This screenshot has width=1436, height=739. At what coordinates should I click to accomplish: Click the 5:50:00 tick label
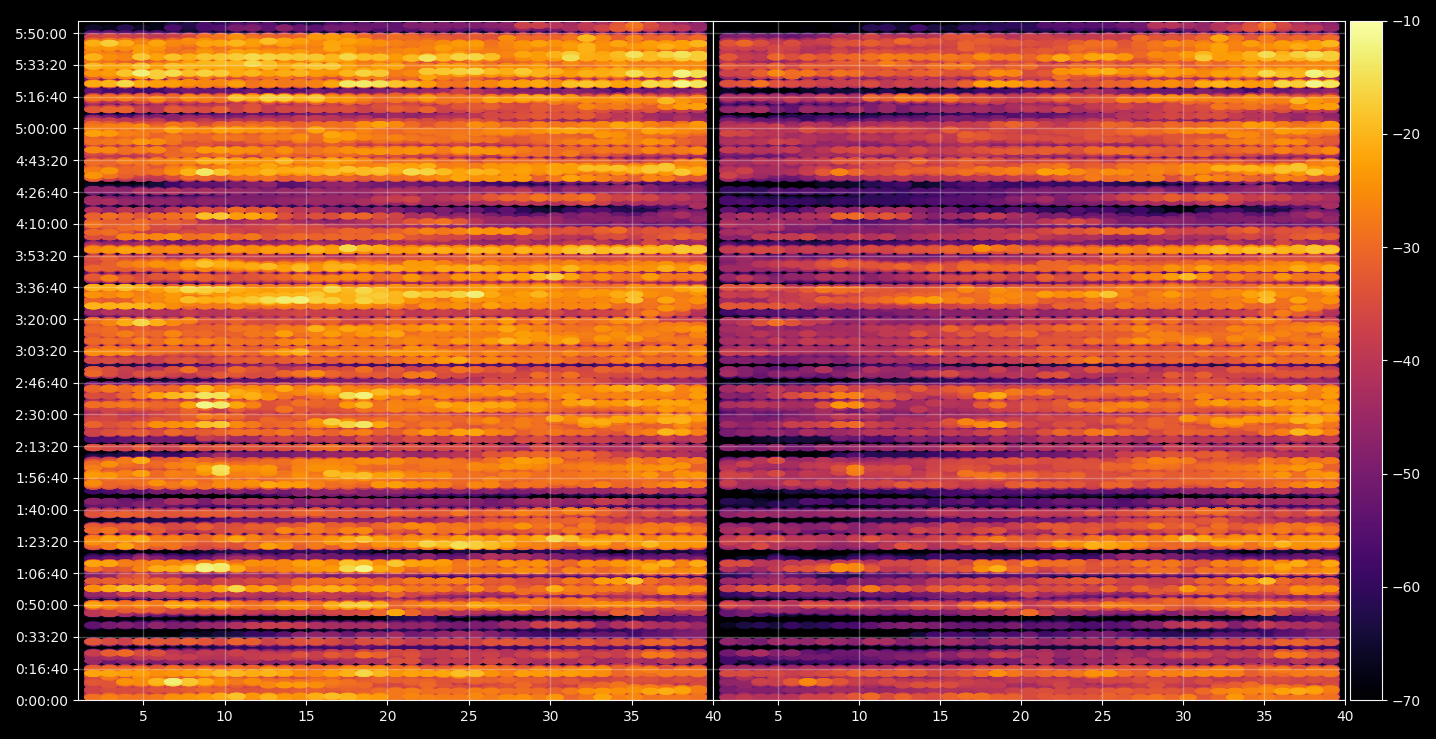pos(41,34)
